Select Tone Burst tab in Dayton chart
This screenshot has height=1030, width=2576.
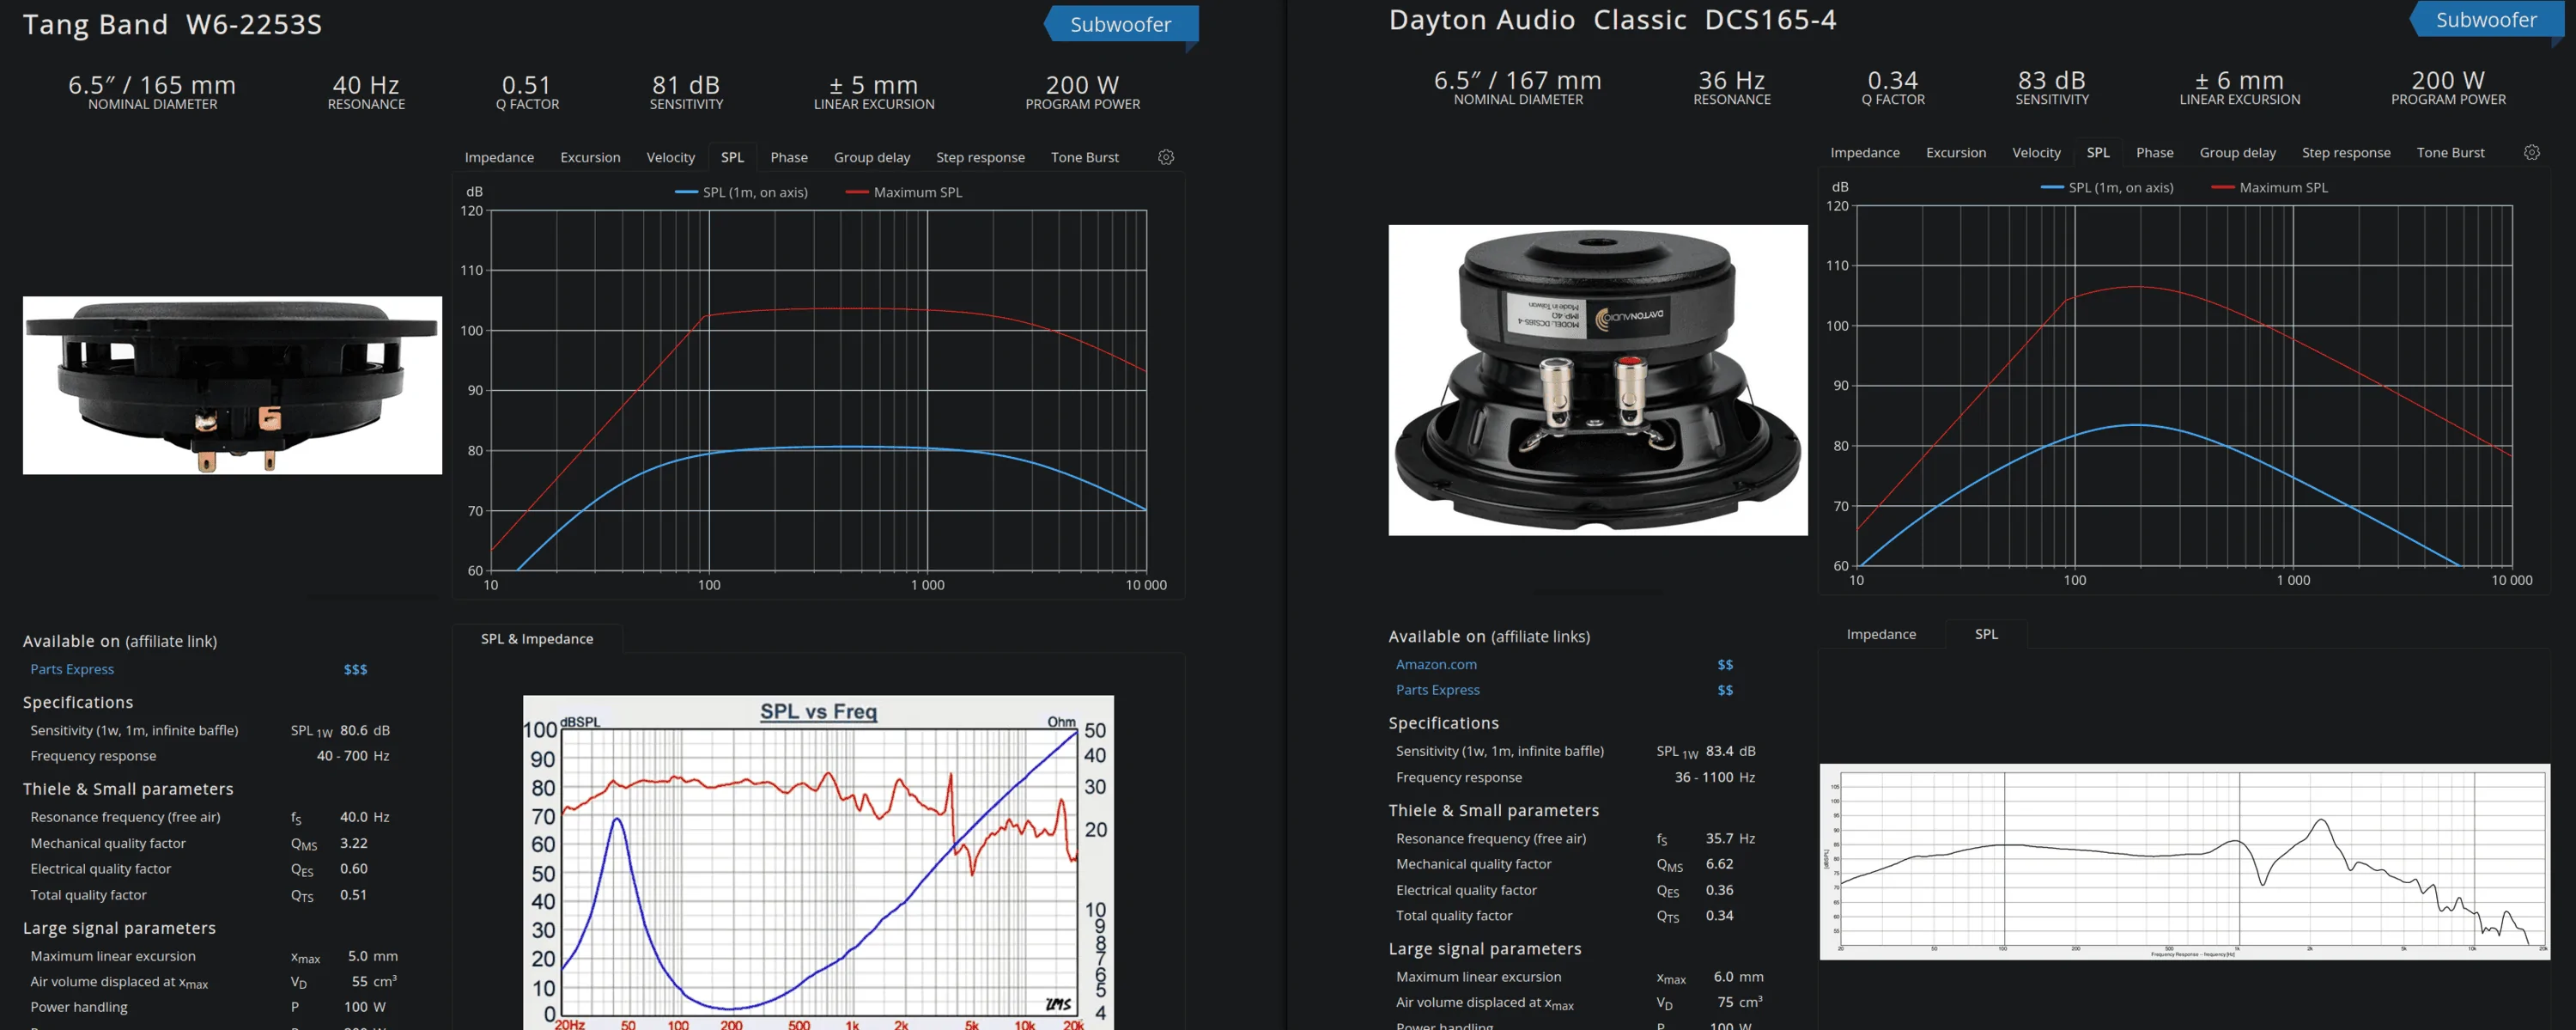point(2450,152)
